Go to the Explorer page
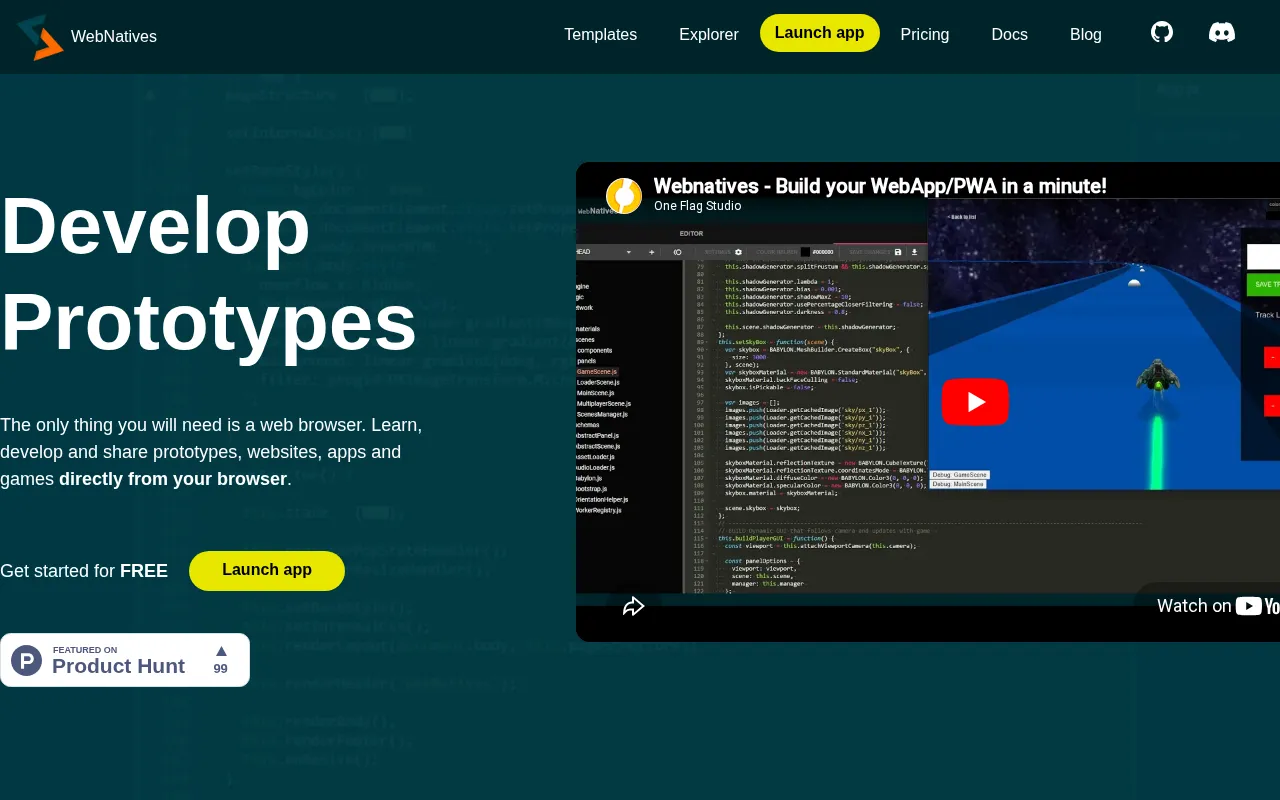 coord(708,34)
